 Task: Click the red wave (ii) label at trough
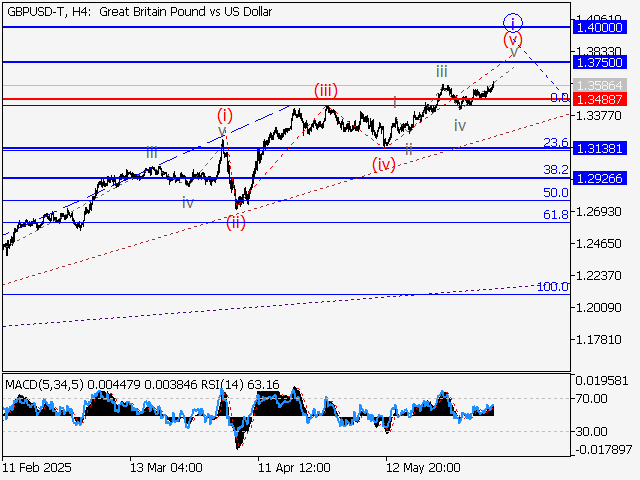pos(236,222)
